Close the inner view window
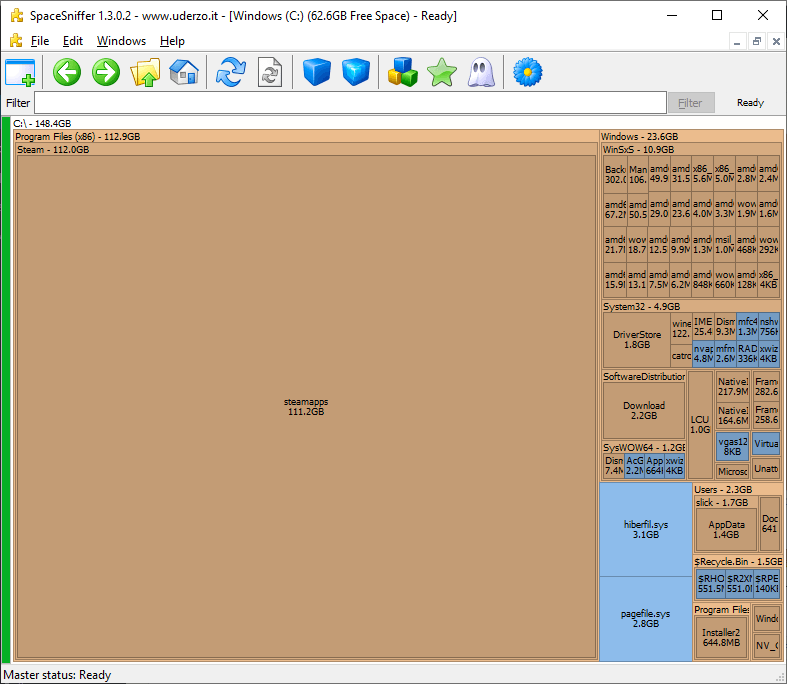The height and width of the screenshot is (684, 787). pos(776,41)
